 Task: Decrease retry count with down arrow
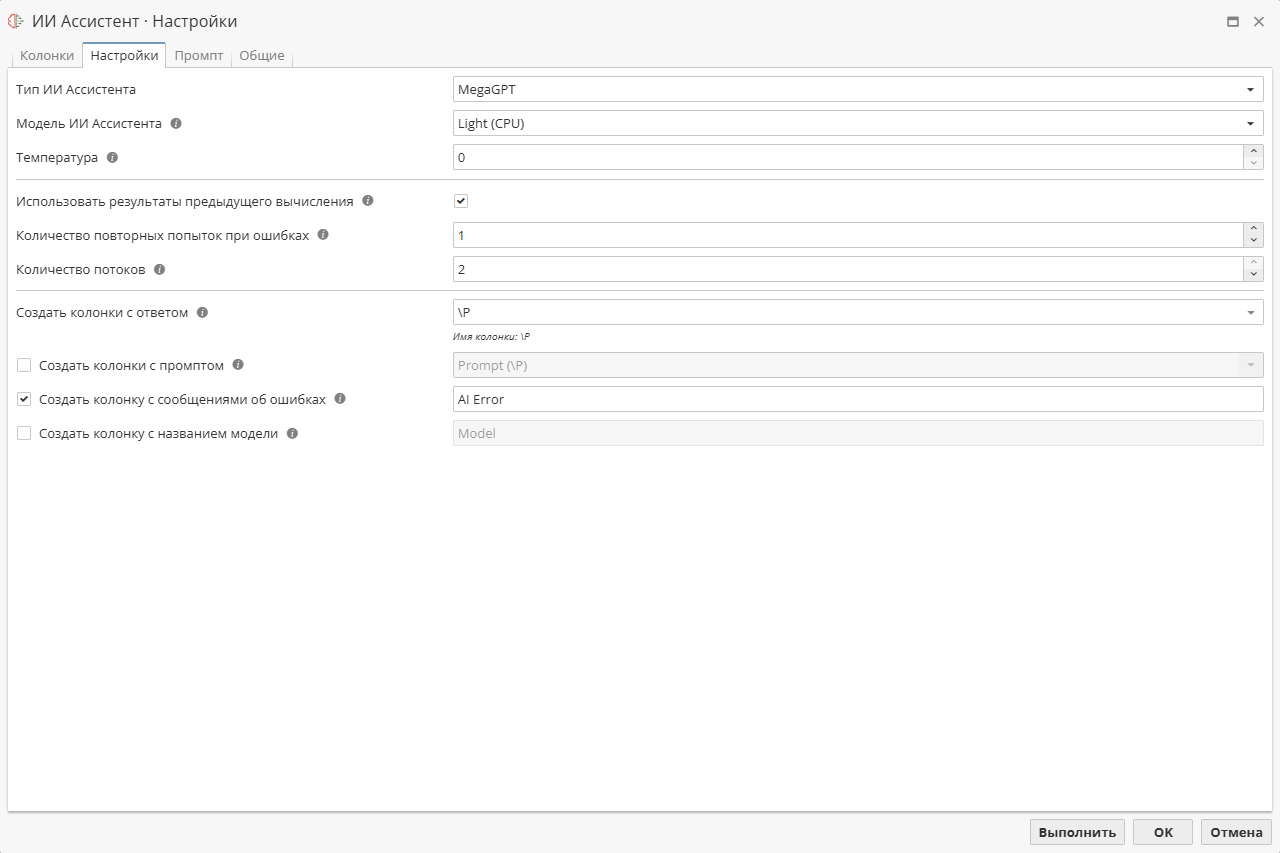coord(1254,241)
